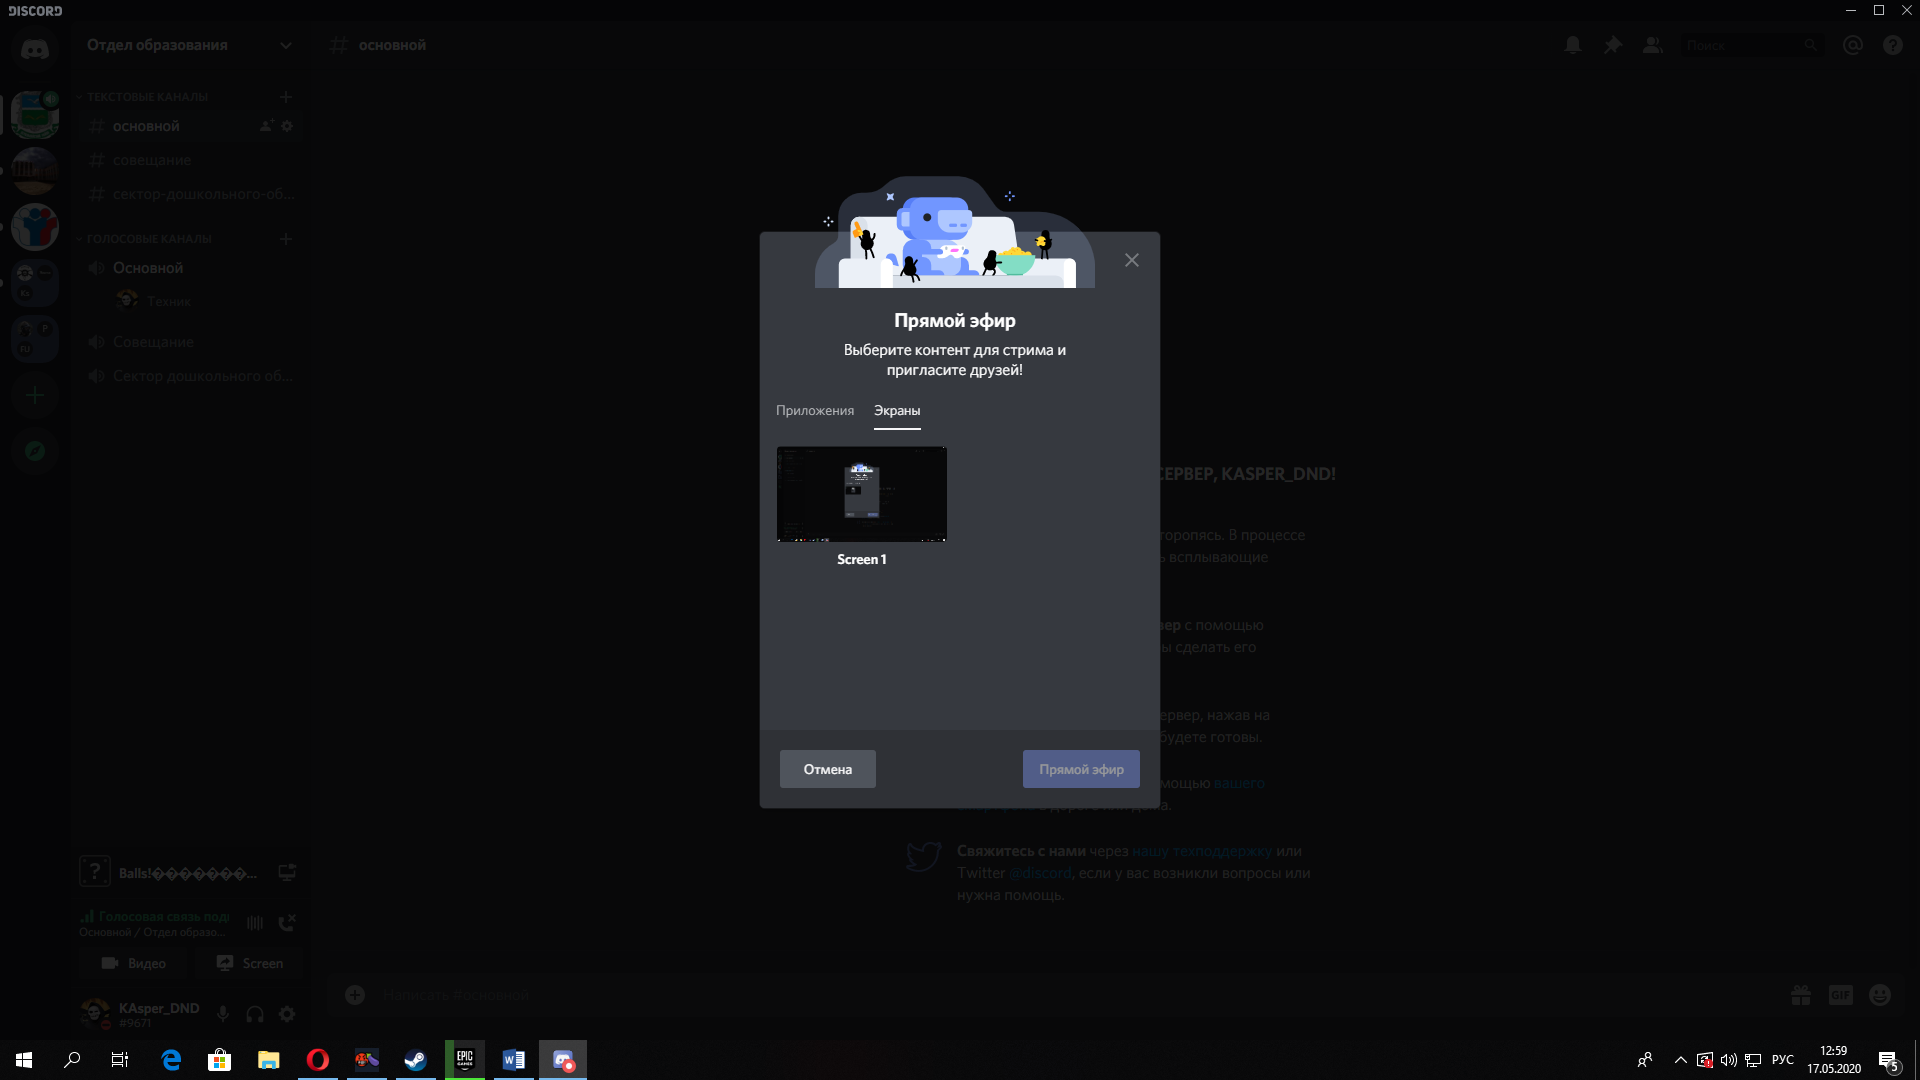
Task: Open emoji picker icon
Action: click(x=1880, y=995)
